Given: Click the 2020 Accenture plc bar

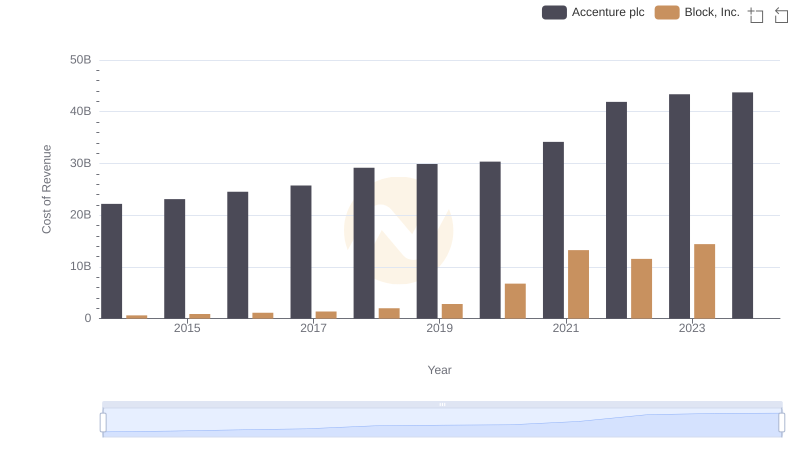Looking at the screenshot, I should point(490,240).
